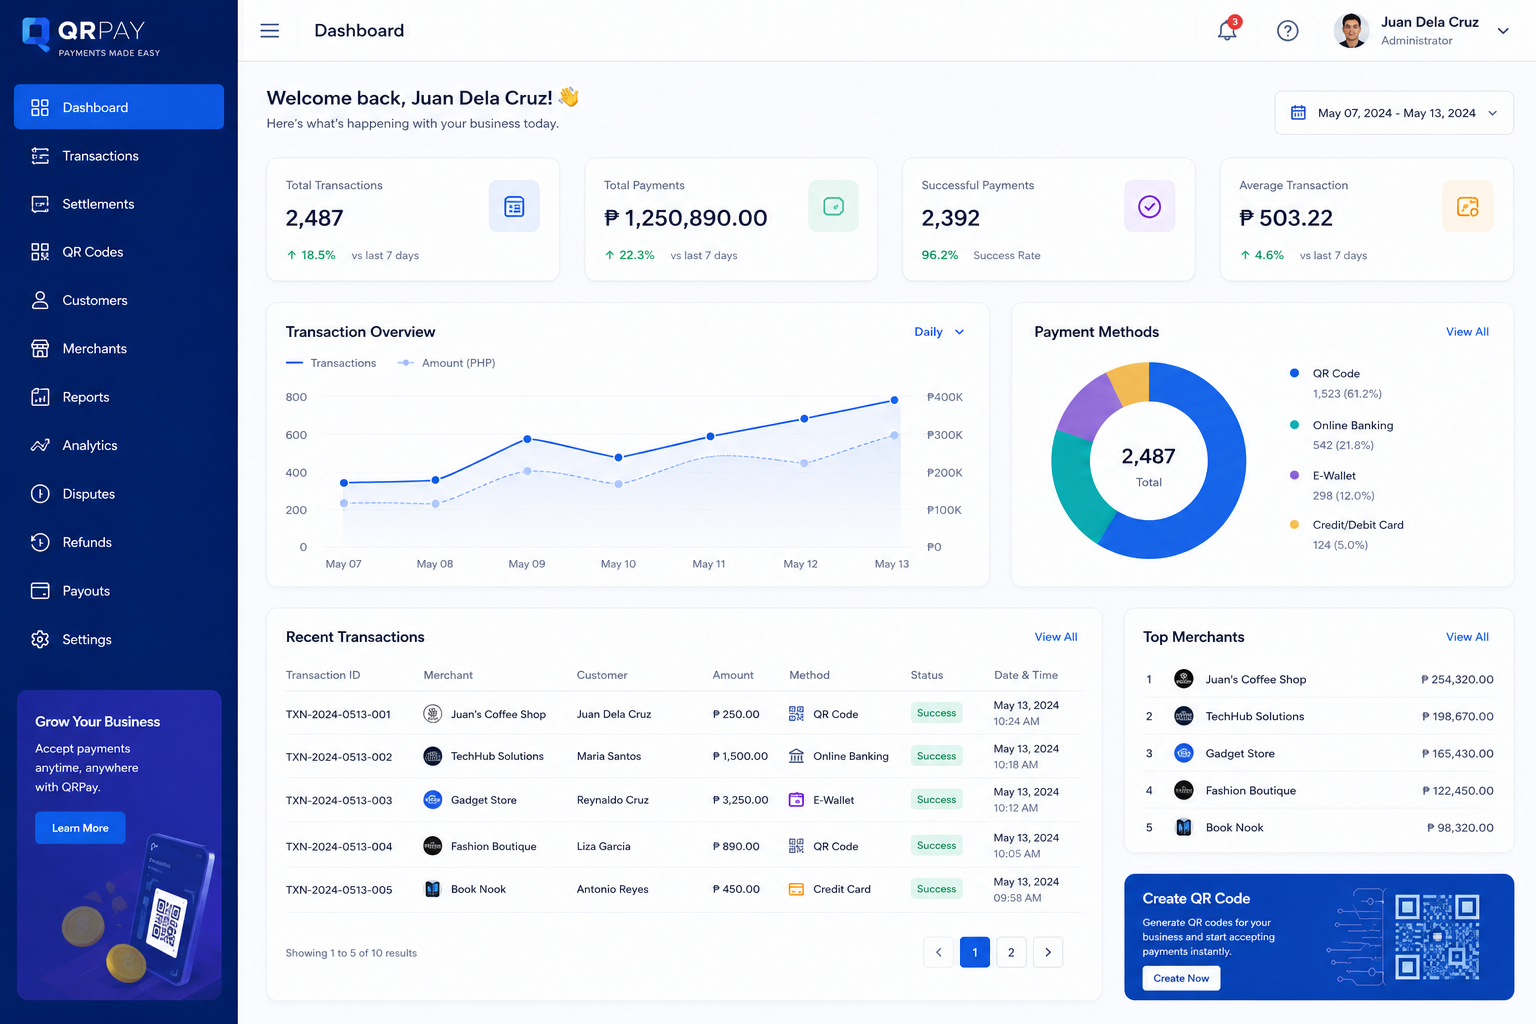Click the Total Payments wallet icon
The width and height of the screenshot is (1536, 1024).
pos(833,206)
